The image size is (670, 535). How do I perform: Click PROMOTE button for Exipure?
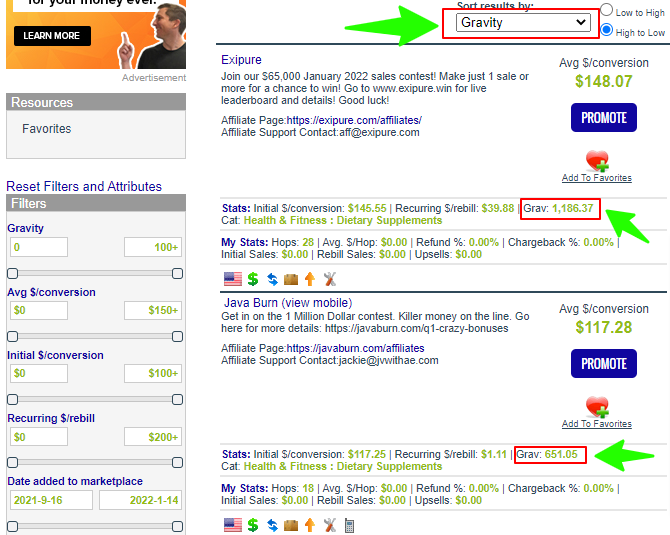pyautogui.click(x=604, y=118)
